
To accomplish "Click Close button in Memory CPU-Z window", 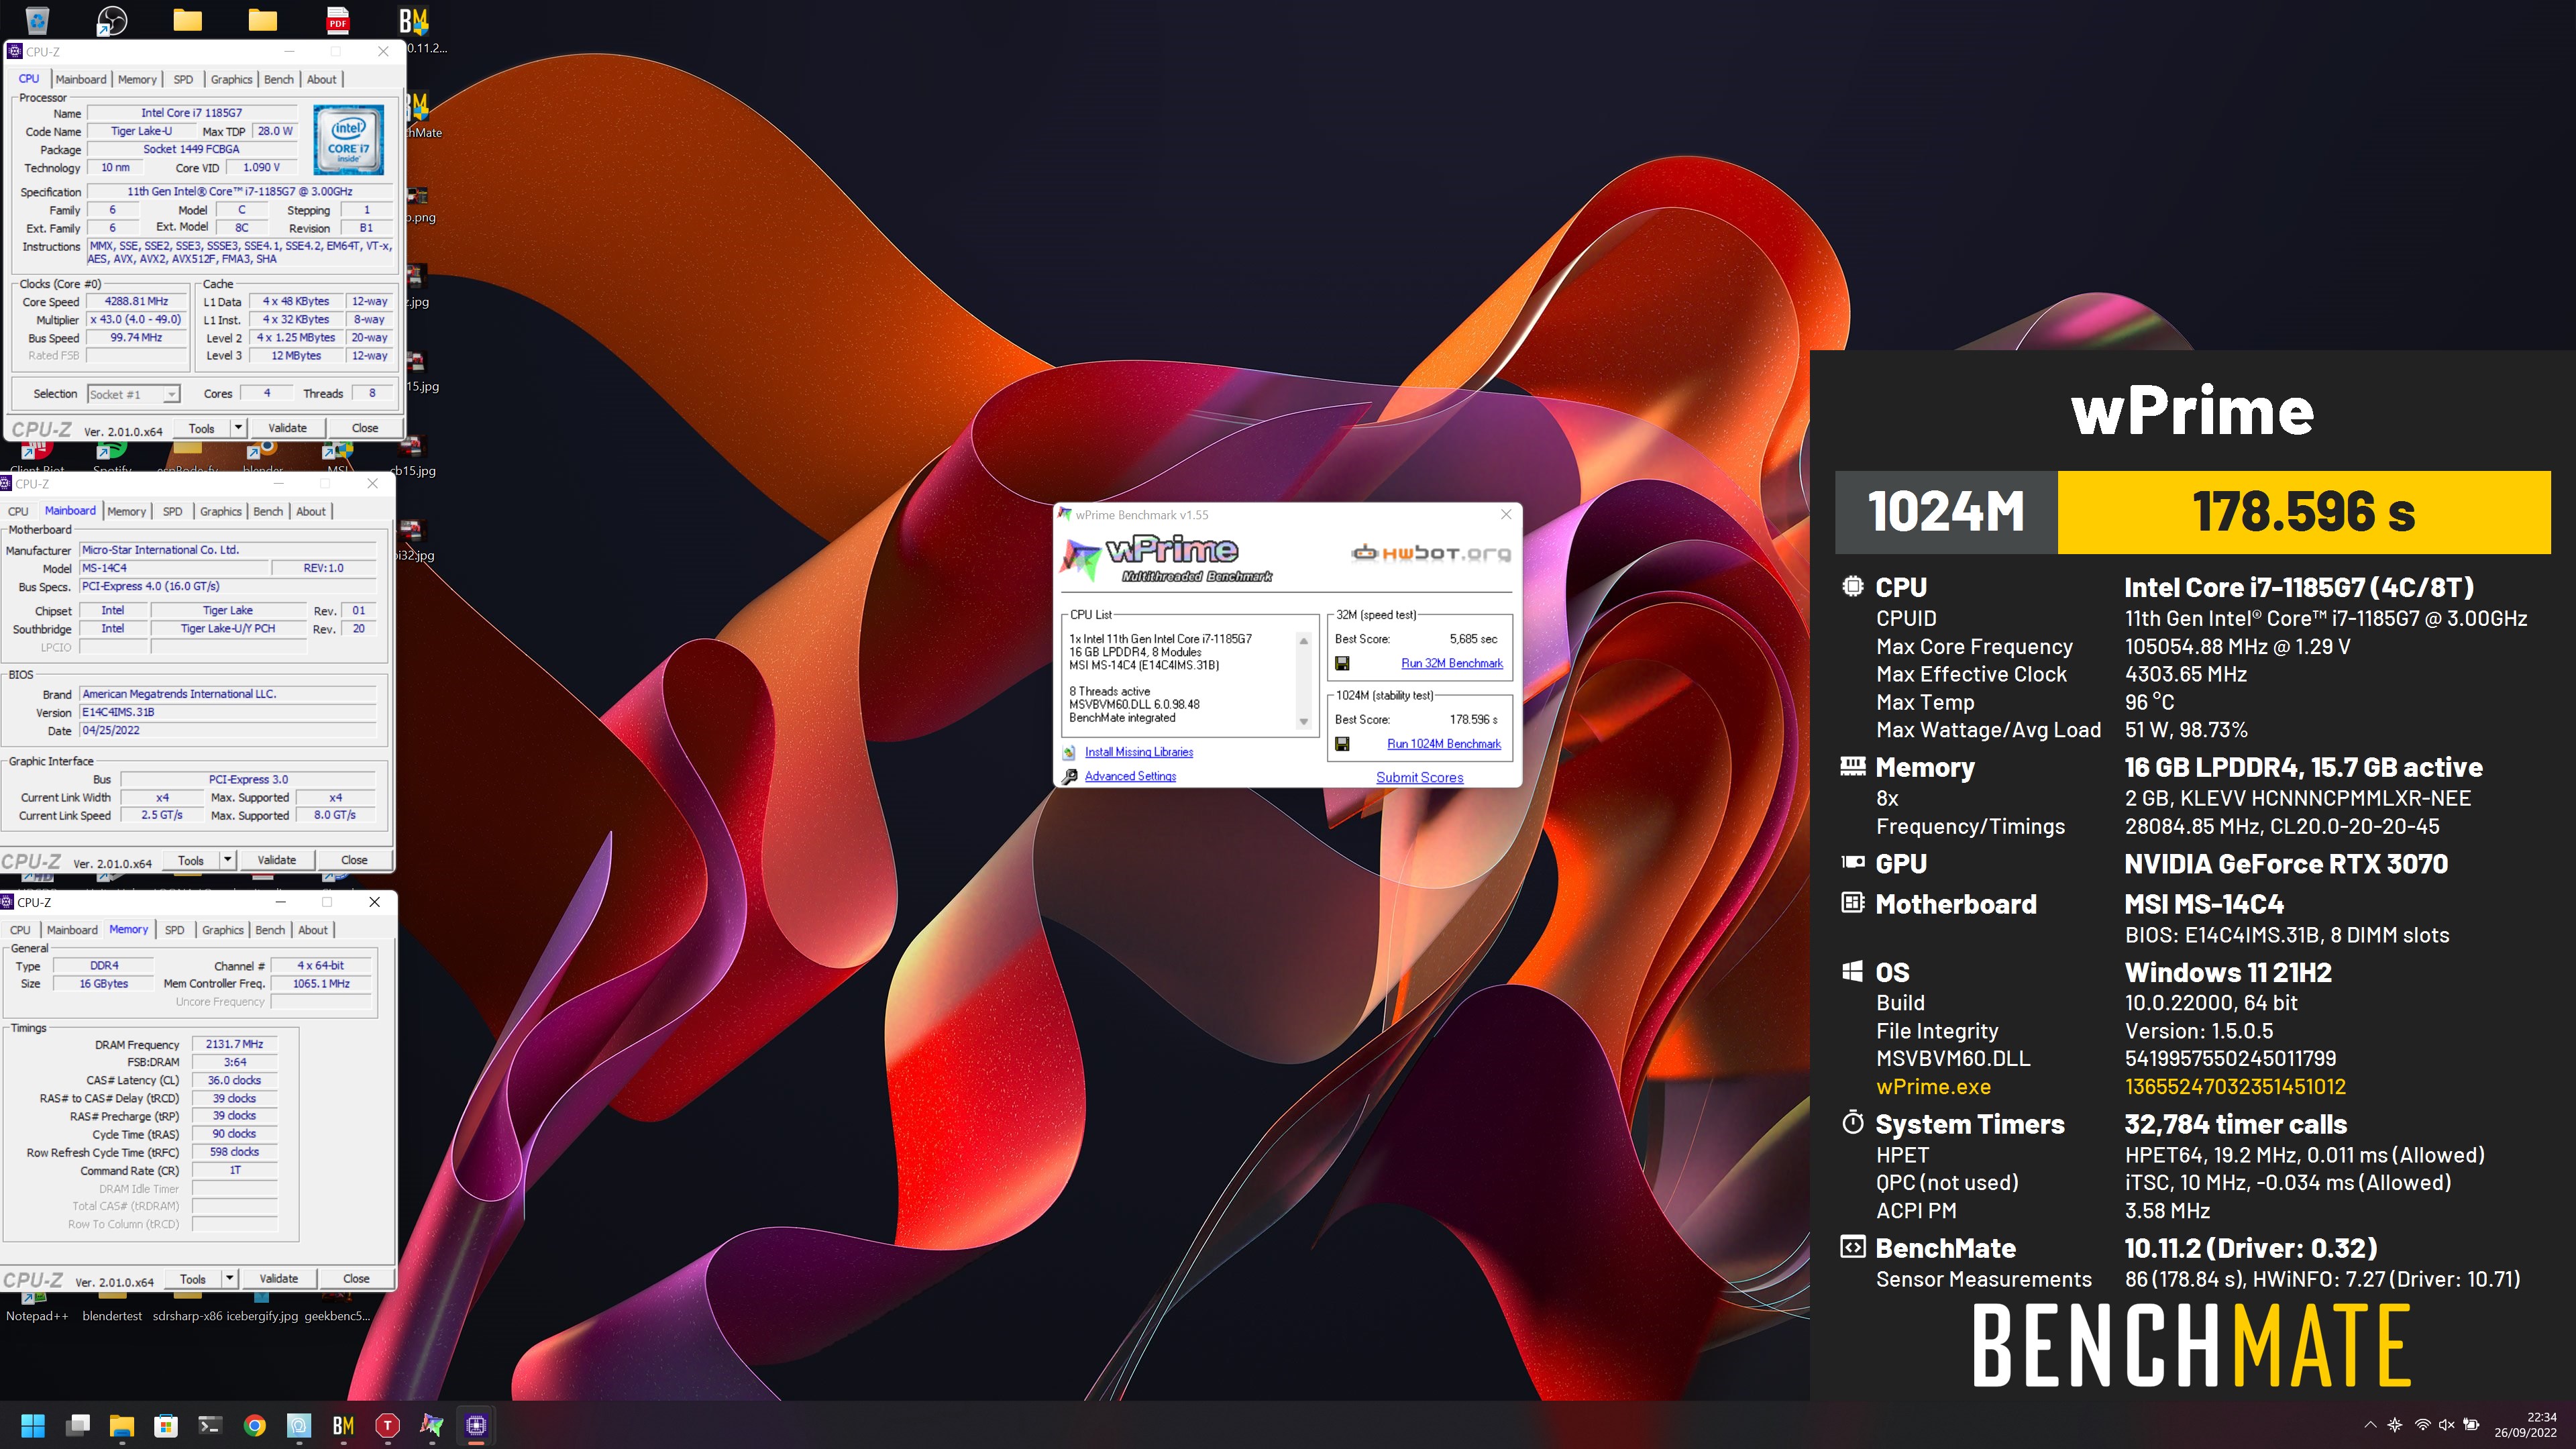I will coord(356,1279).
